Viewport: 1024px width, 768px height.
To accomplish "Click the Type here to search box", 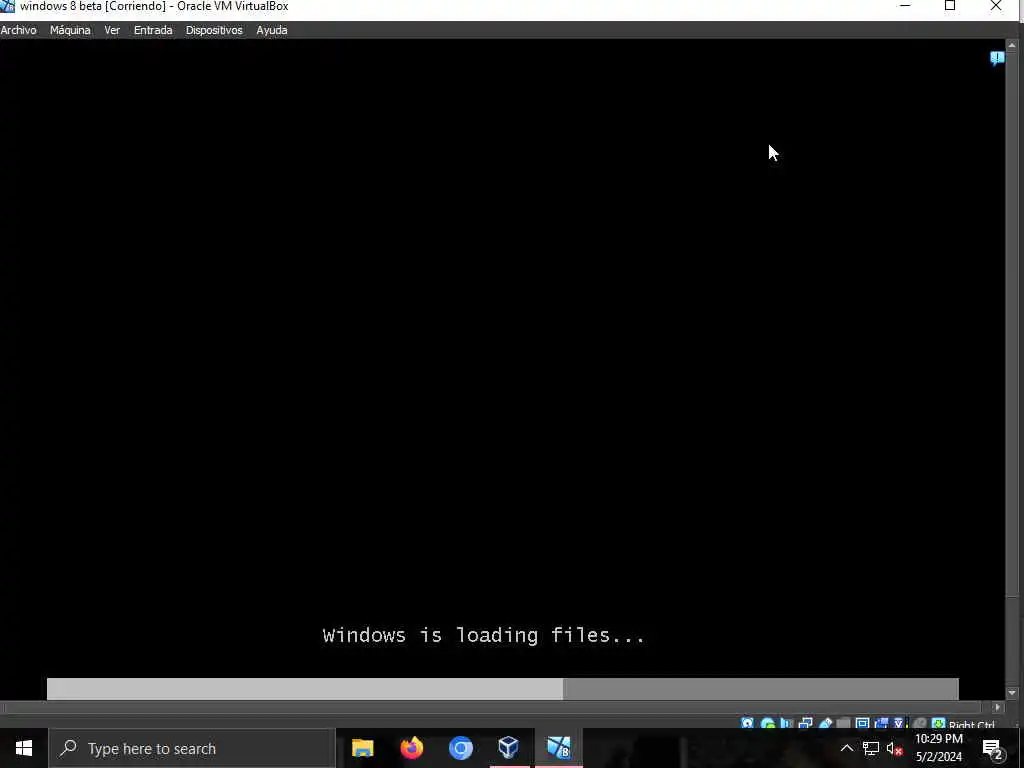I will pos(192,748).
